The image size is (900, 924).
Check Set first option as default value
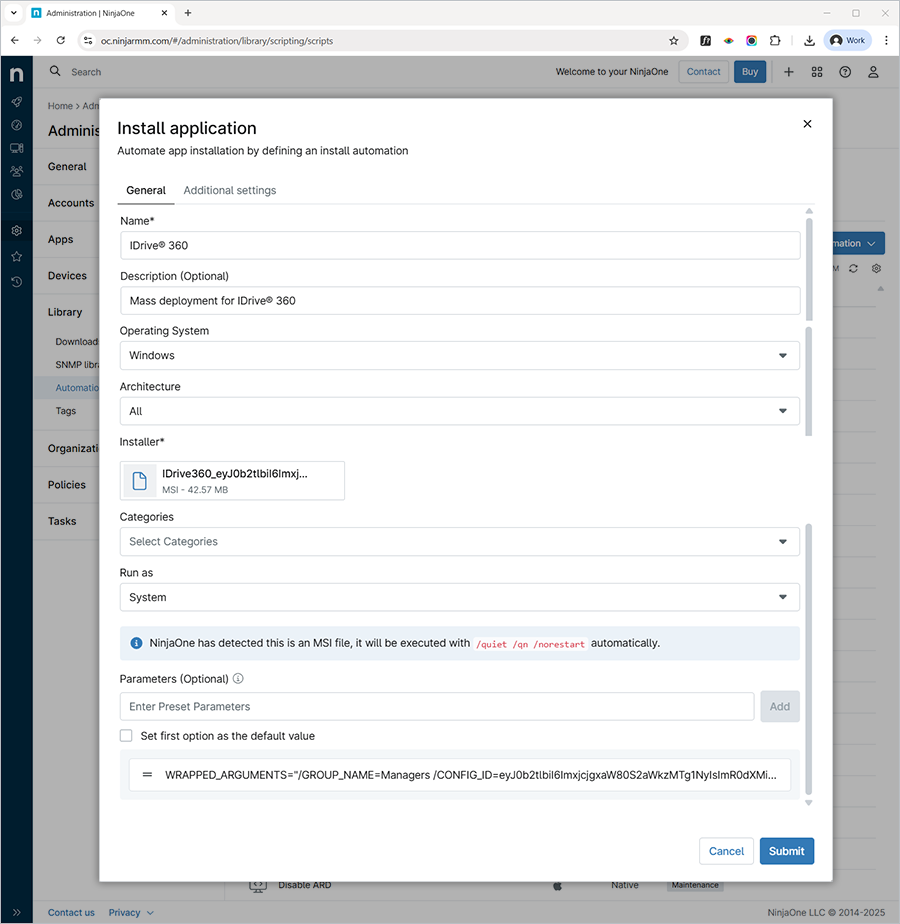coord(126,735)
